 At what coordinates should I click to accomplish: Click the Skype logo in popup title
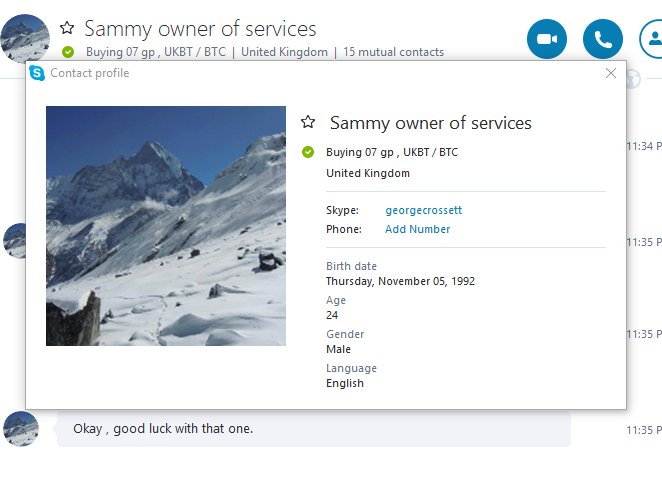tap(37, 73)
